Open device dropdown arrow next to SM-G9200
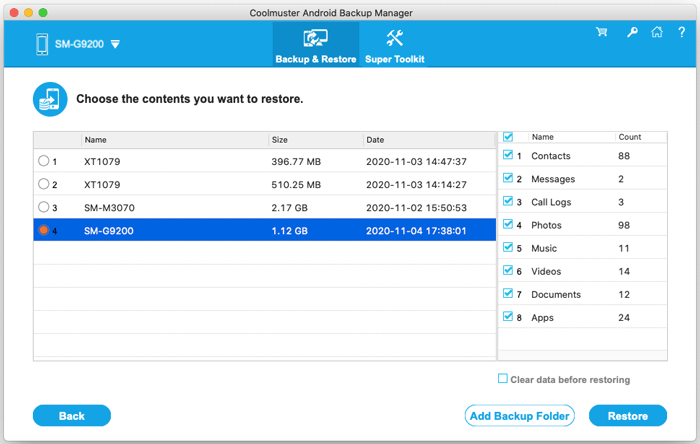Viewport: 700px width, 444px height. [x=115, y=44]
